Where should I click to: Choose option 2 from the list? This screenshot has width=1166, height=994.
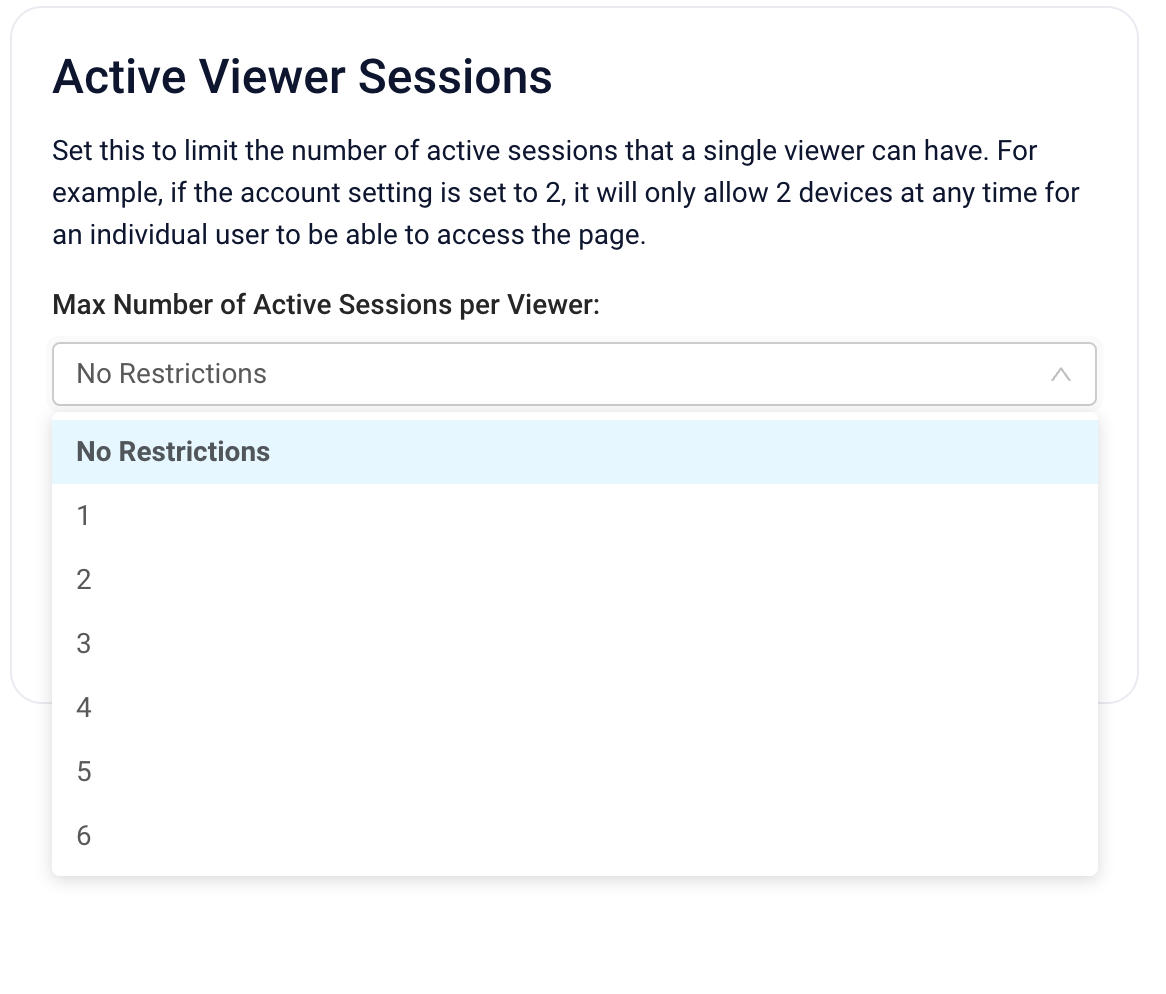[x=574, y=580]
